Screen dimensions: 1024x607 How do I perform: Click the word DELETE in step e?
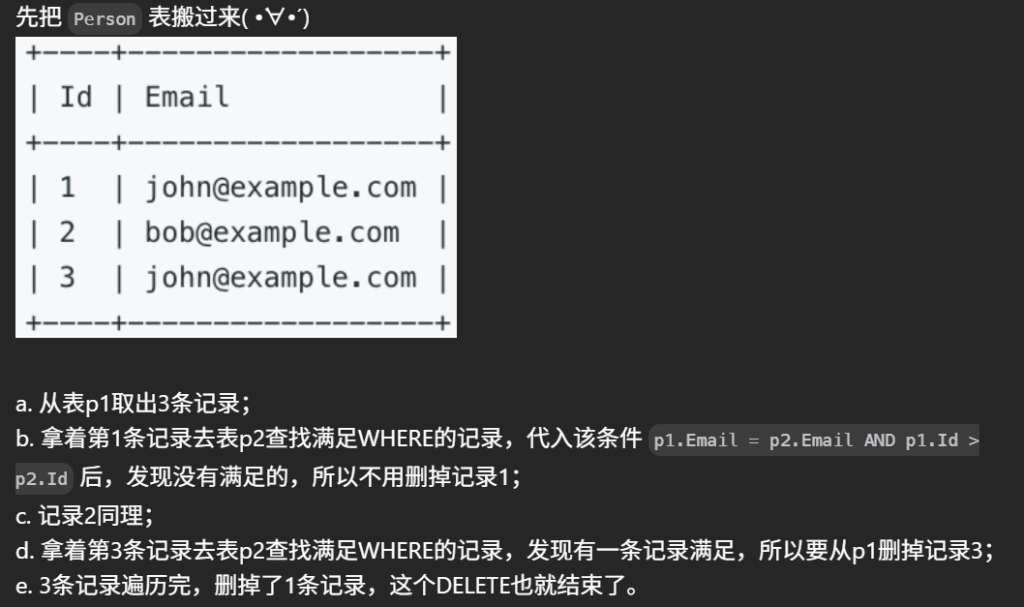(x=473, y=585)
